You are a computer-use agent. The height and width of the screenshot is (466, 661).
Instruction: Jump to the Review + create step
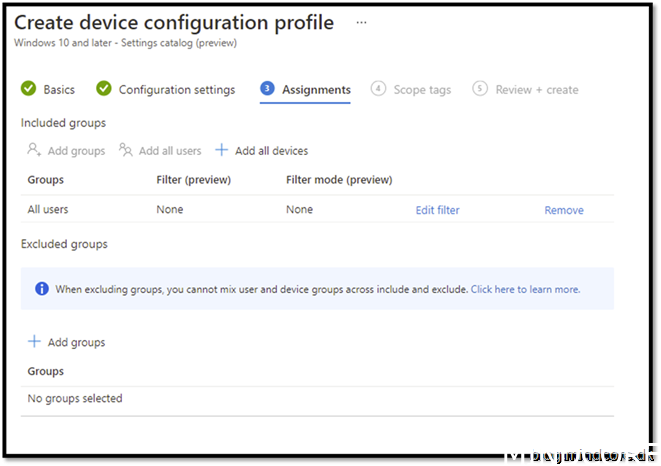coord(537,90)
